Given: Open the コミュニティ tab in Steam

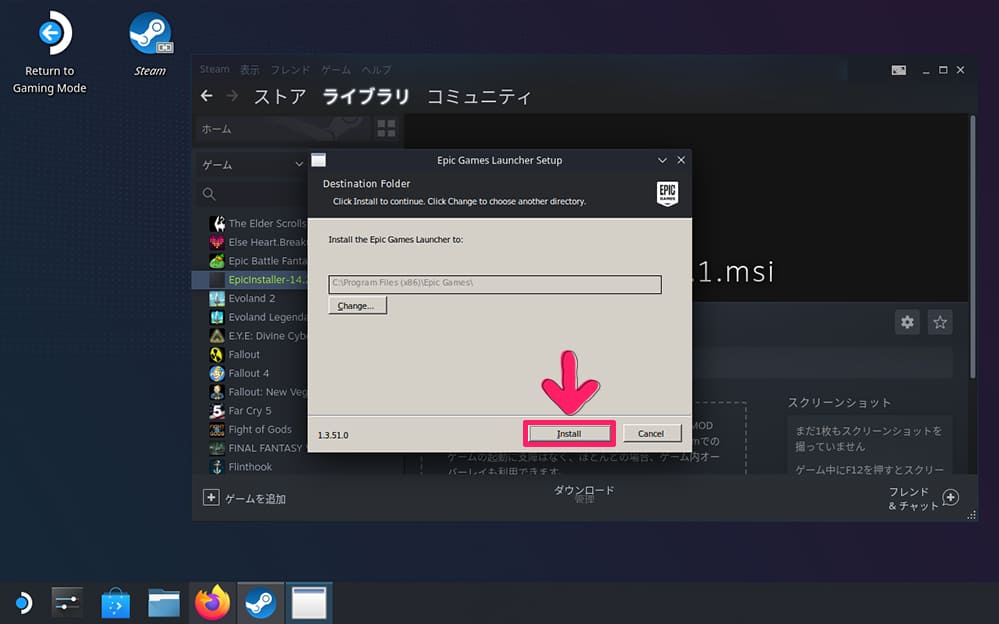Looking at the screenshot, I should click(x=478, y=96).
